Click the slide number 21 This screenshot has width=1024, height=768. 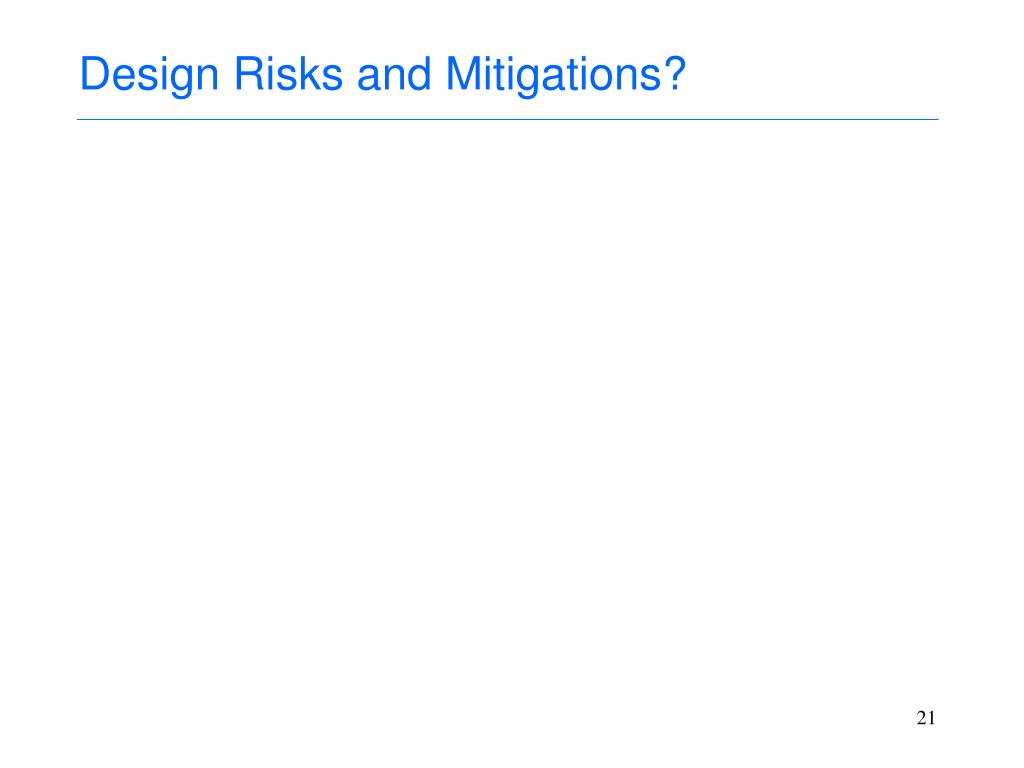click(x=926, y=718)
